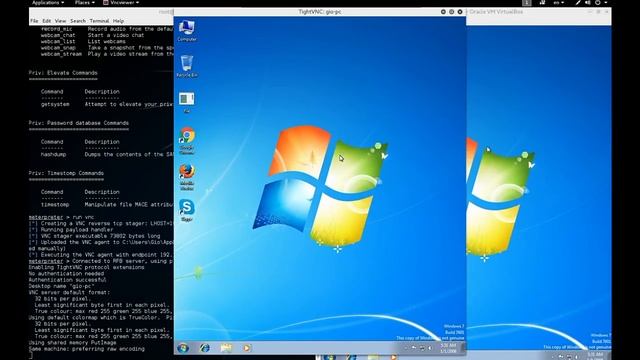The image size is (640, 360).
Task: Launch Windows Media Player from TightVNC taskbar
Action: click(247, 348)
